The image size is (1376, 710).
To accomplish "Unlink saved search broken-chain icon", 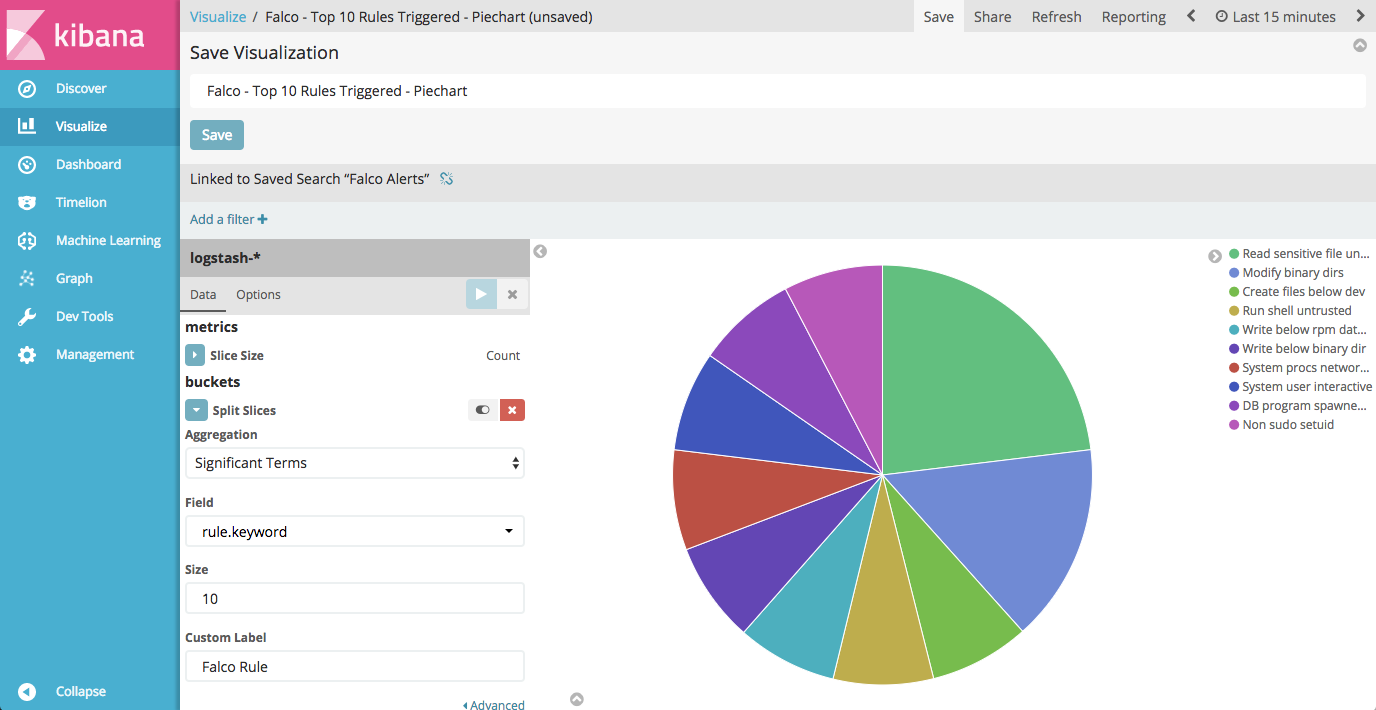I will (x=447, y=179).
